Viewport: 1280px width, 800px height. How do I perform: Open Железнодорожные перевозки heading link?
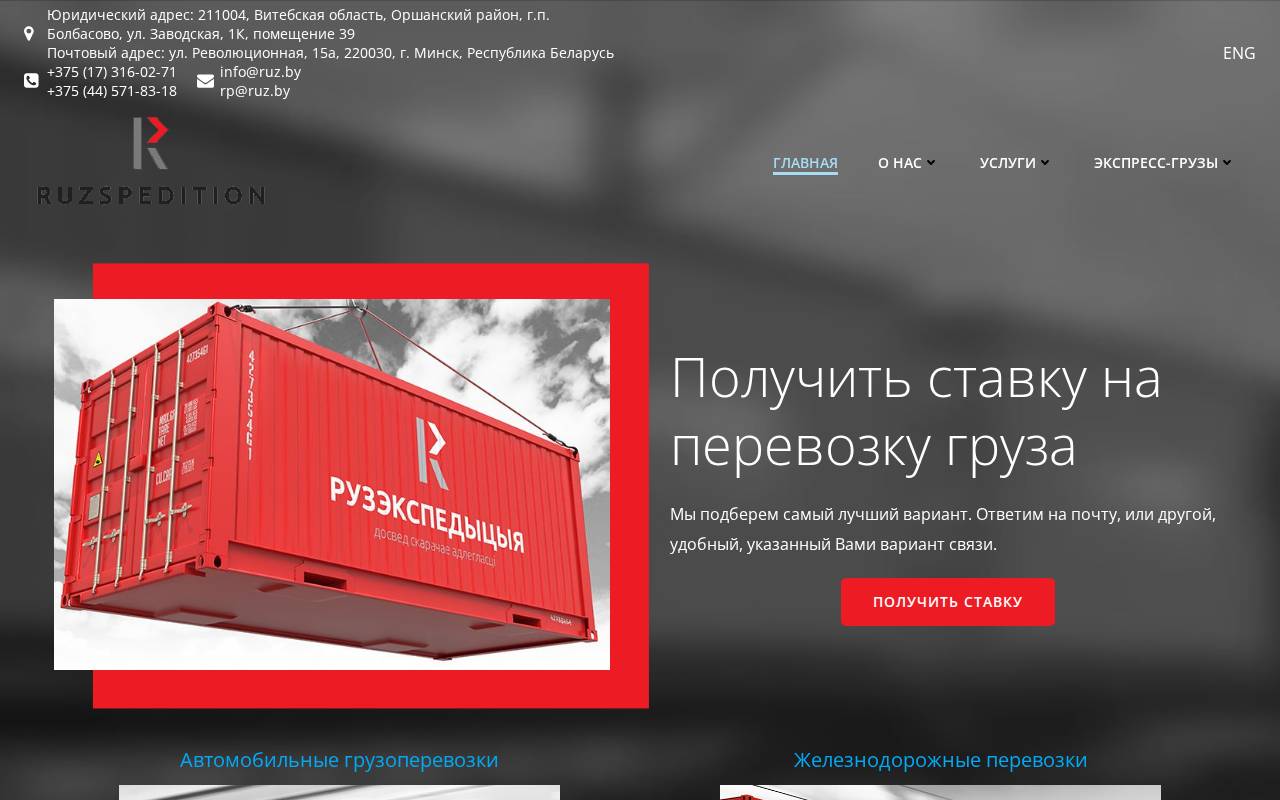tap(940, 760)
